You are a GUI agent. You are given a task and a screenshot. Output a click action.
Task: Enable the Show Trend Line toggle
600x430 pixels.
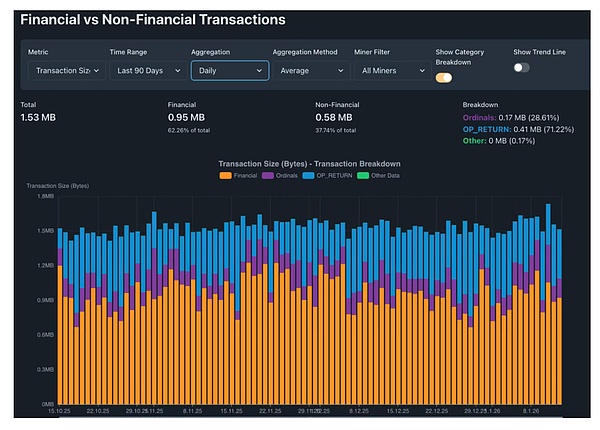click(x=521, y=67)
